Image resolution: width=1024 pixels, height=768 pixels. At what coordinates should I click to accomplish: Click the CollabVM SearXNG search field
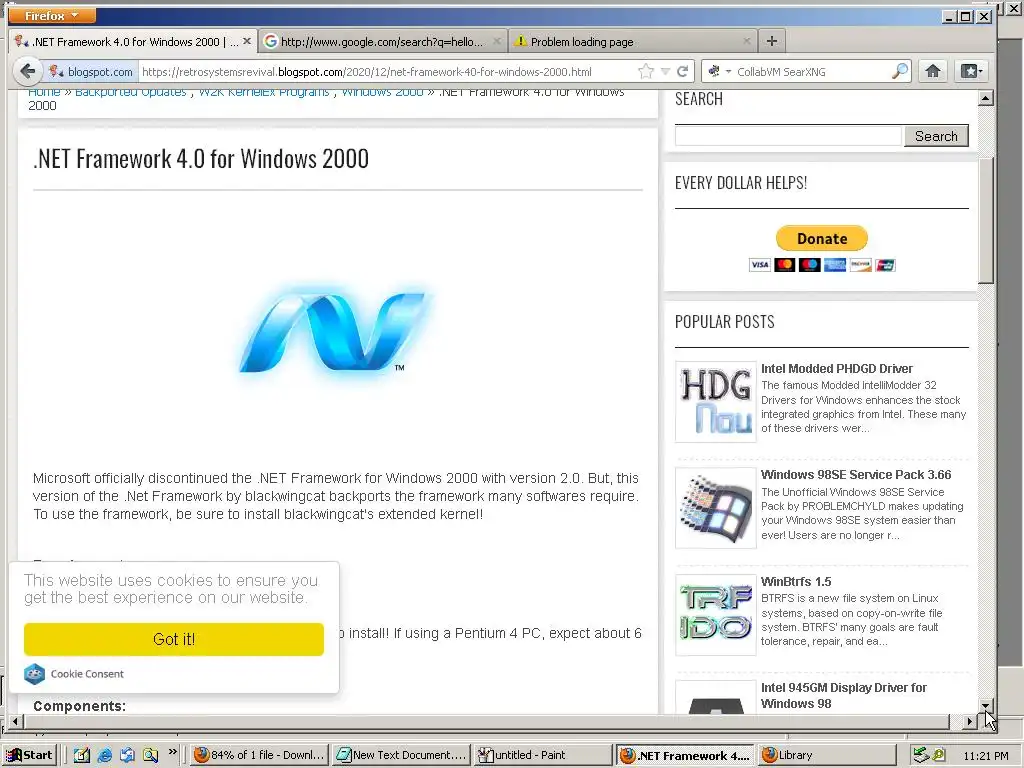click(x=812, y=72)
